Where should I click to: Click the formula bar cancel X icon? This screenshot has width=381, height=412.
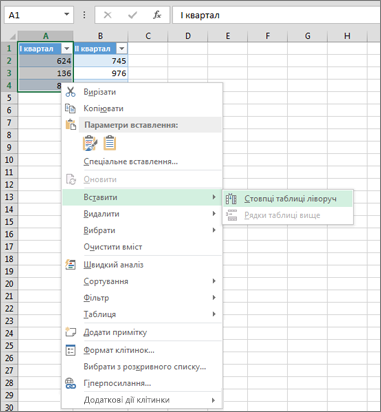[x=107, y=15]
